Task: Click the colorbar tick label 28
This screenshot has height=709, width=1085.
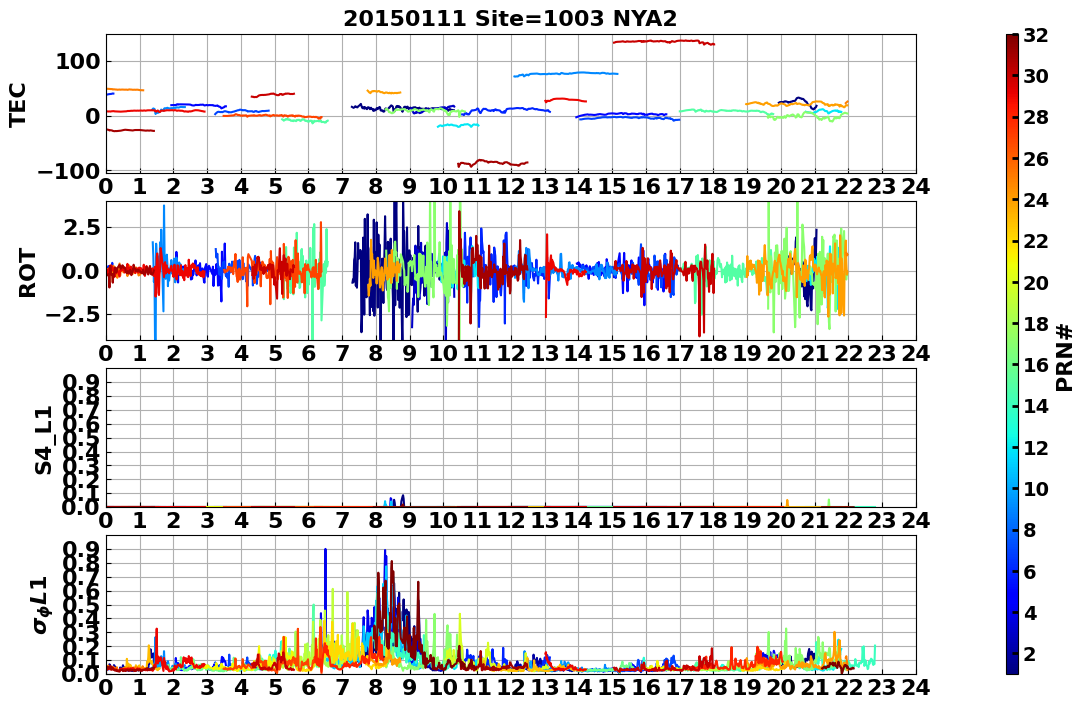Action: pos(1035,118)
